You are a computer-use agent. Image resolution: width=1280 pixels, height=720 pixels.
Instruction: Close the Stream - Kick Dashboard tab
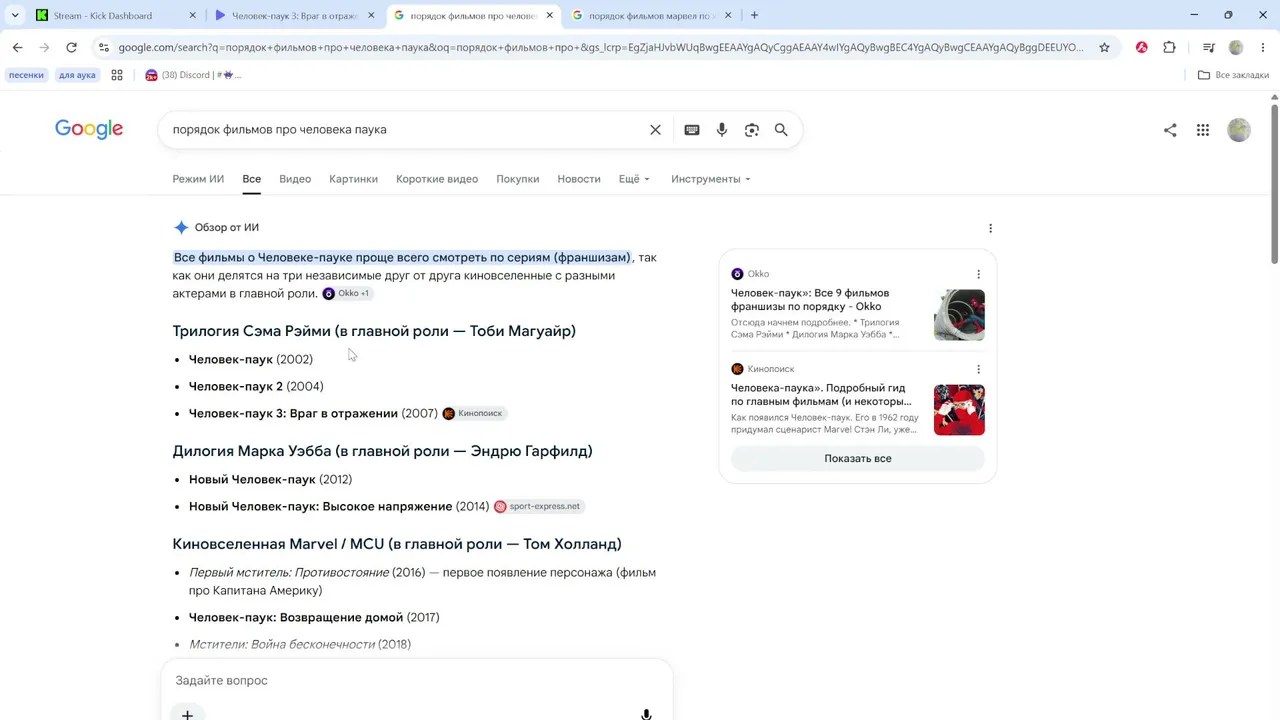(x=192, y=15)
